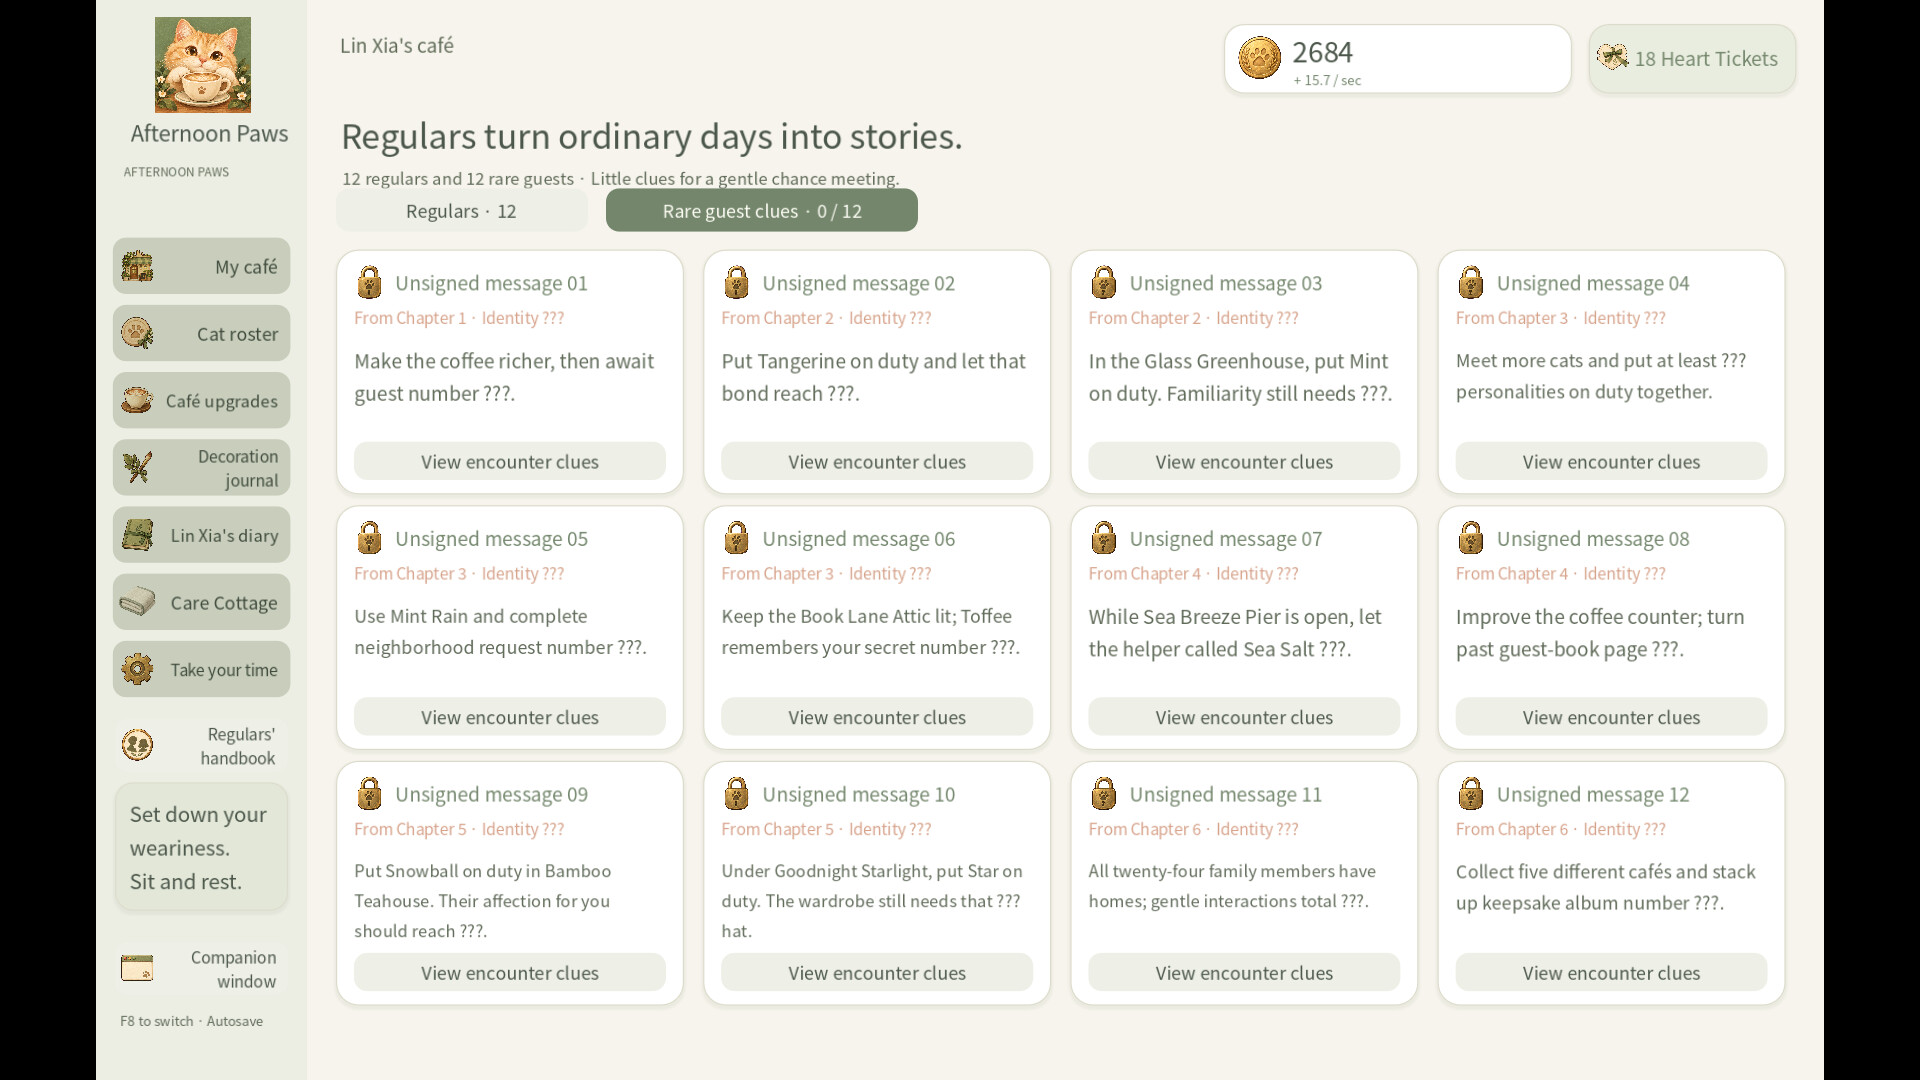Click the lock icon on Unsigned message 10
This screenshot has height=1080, width=1920.
click(736, 793)
